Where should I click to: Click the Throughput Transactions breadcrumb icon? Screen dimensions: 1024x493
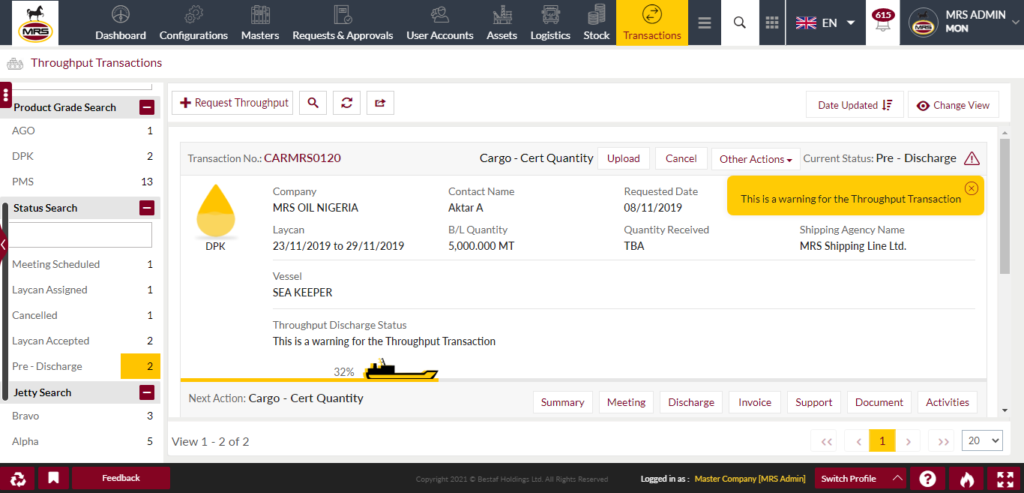[14, 64]
